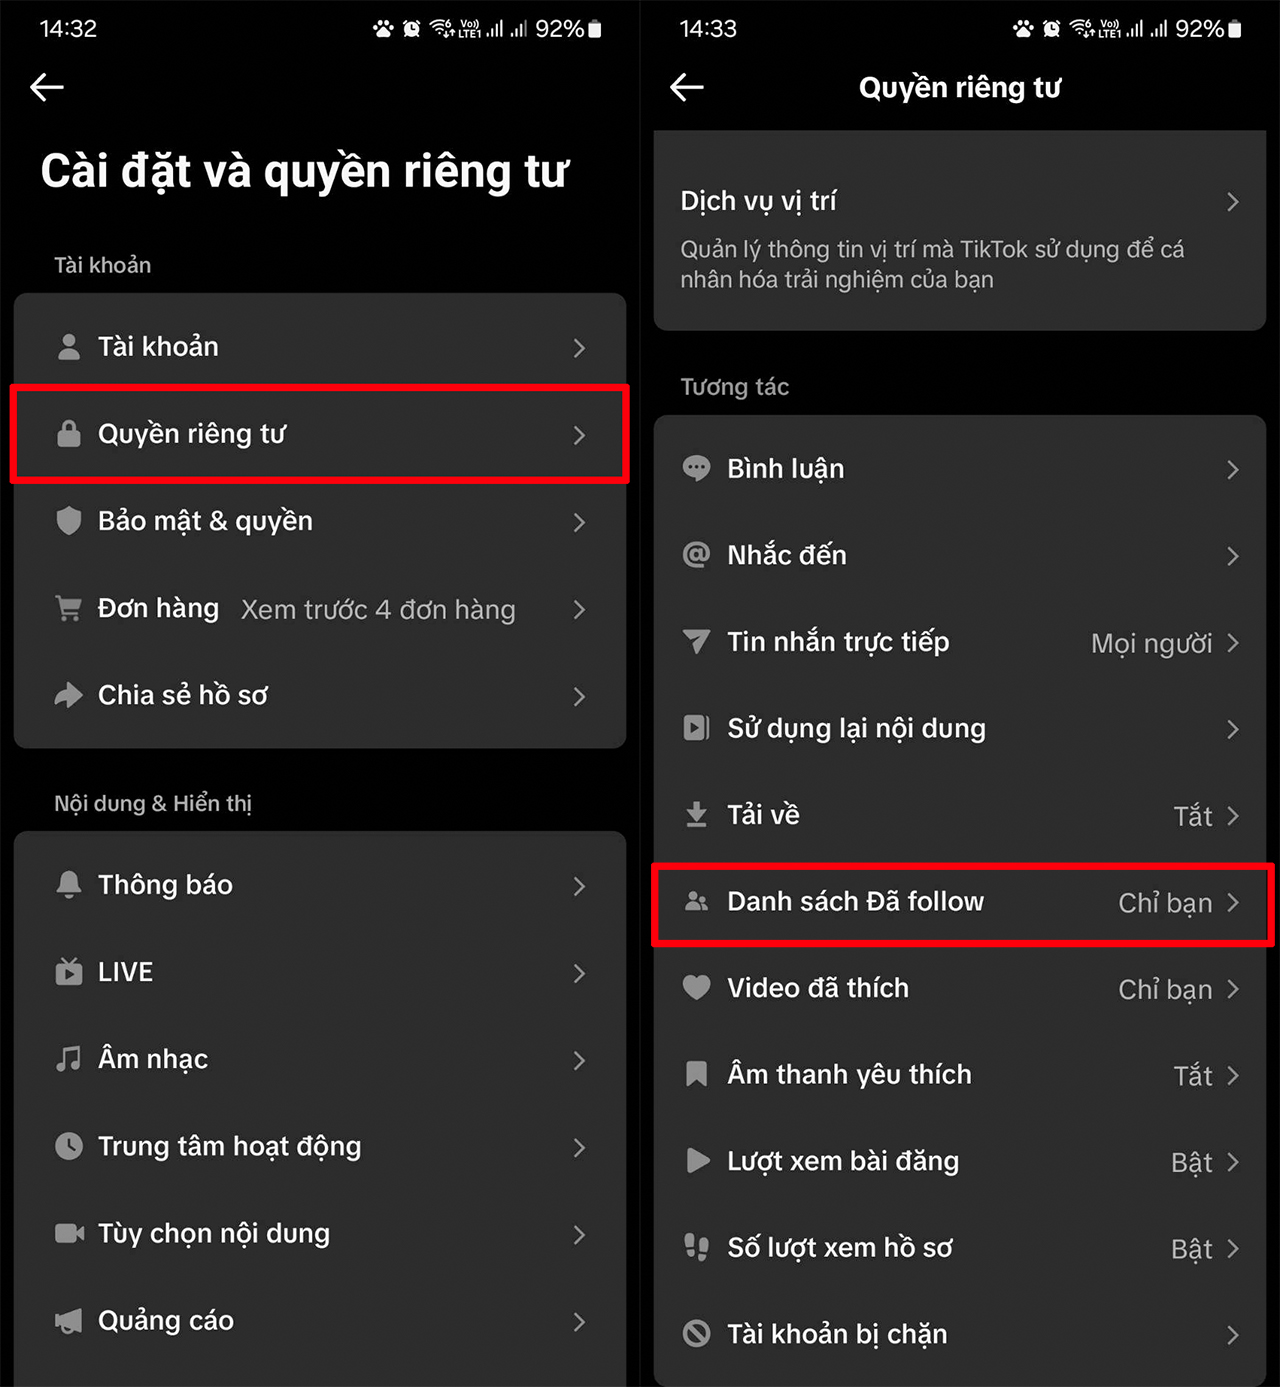Tap the shield icon for Bảo mật & quyền
The height and width of the screenshot is (1387, 1280).
click(69, 521)
